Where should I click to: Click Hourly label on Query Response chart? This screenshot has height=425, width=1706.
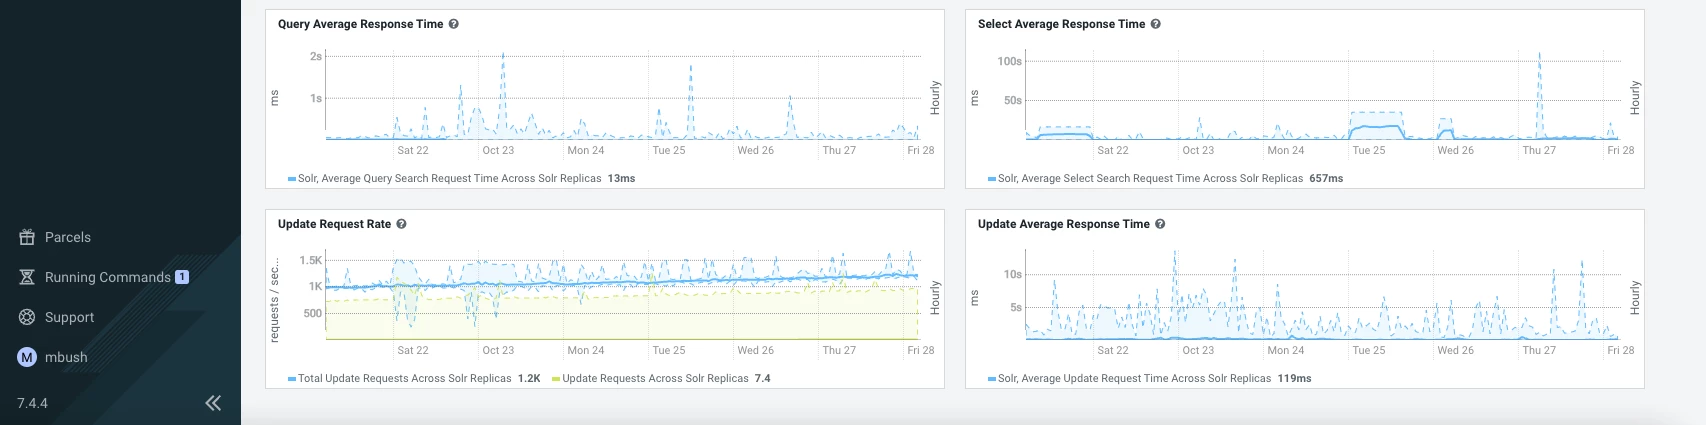[935, 98]
